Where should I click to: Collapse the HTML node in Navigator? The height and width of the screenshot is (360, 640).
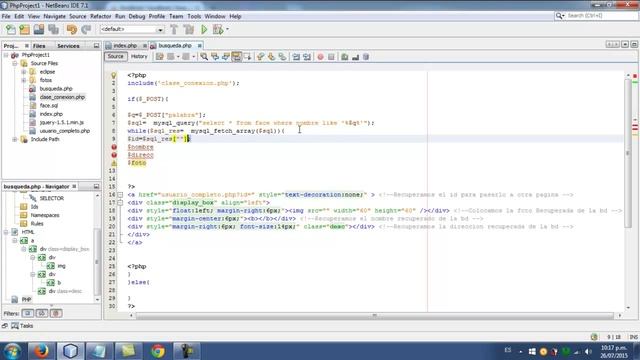click(x=6, y=232)
